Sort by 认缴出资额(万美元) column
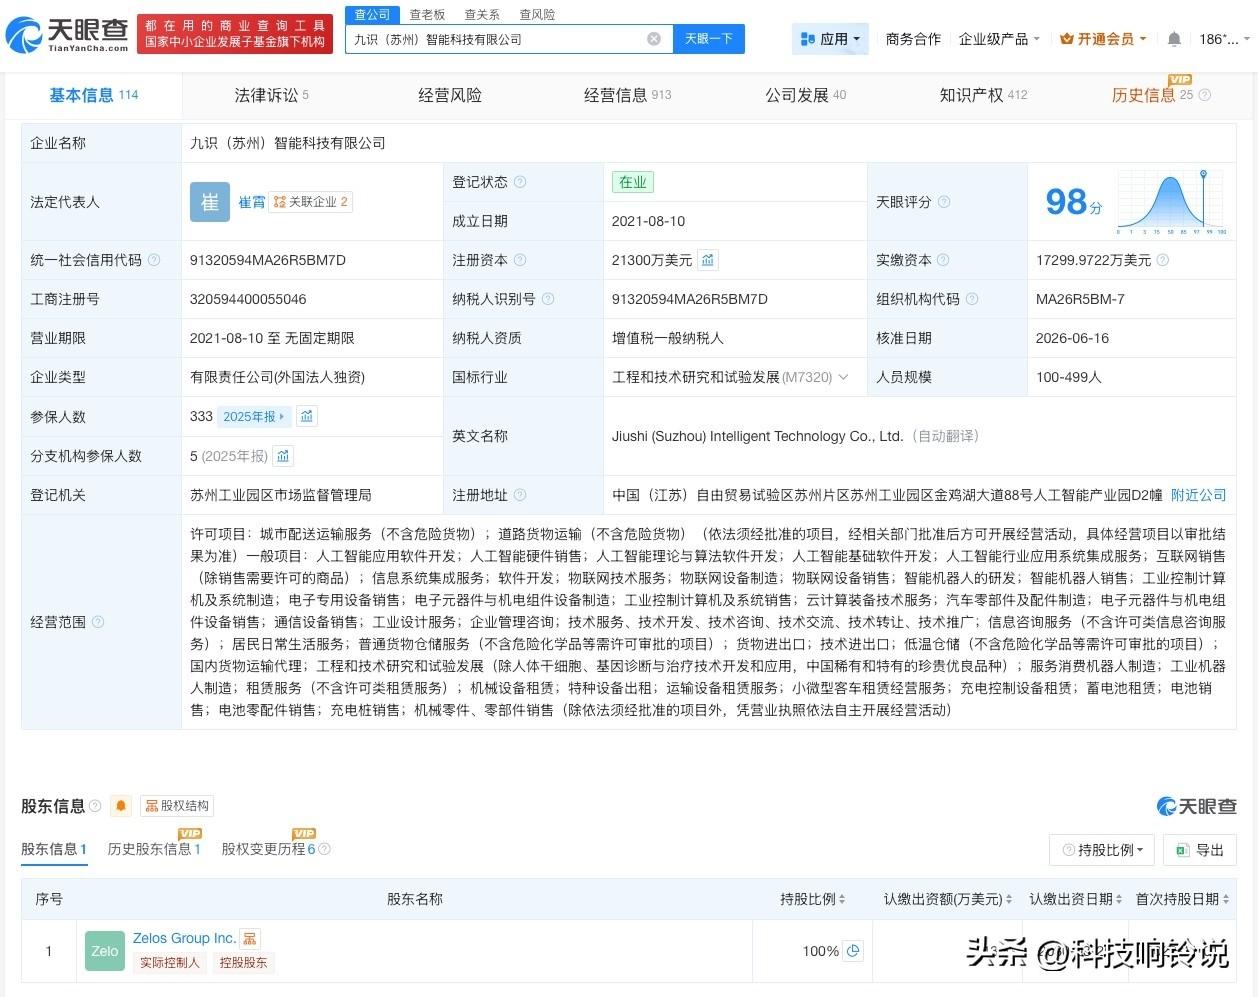This screenshot has height=997, width=1258. pyautogui.click(x=948, y=899)
